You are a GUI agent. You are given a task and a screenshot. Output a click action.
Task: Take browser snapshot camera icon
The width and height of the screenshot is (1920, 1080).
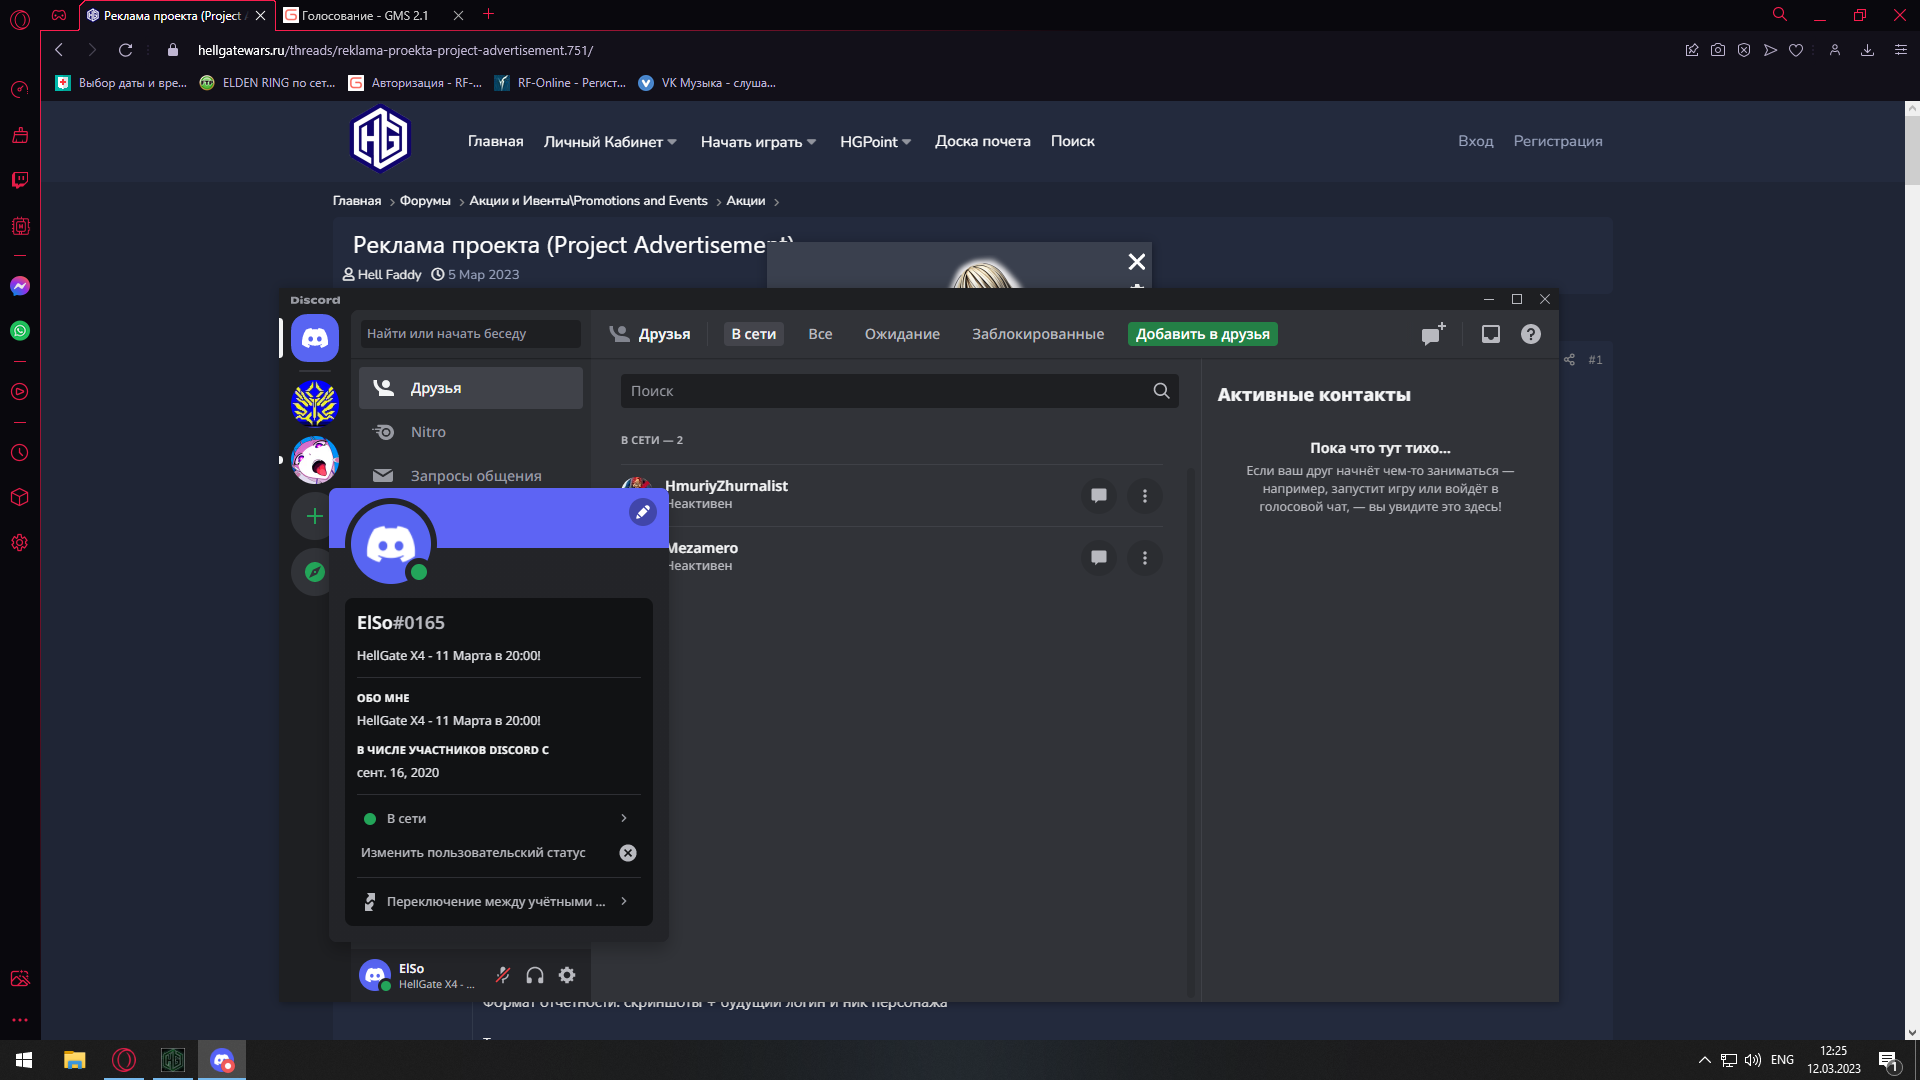point(1718,50)
